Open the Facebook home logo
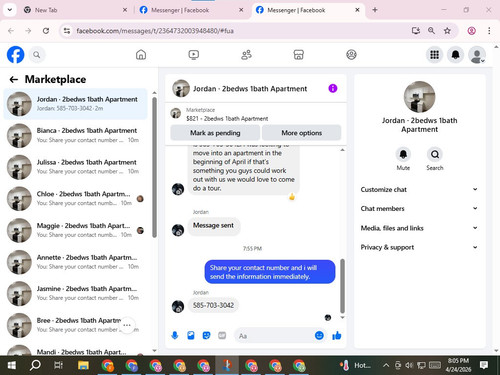 pyautogui.click(x=15, y=55)
